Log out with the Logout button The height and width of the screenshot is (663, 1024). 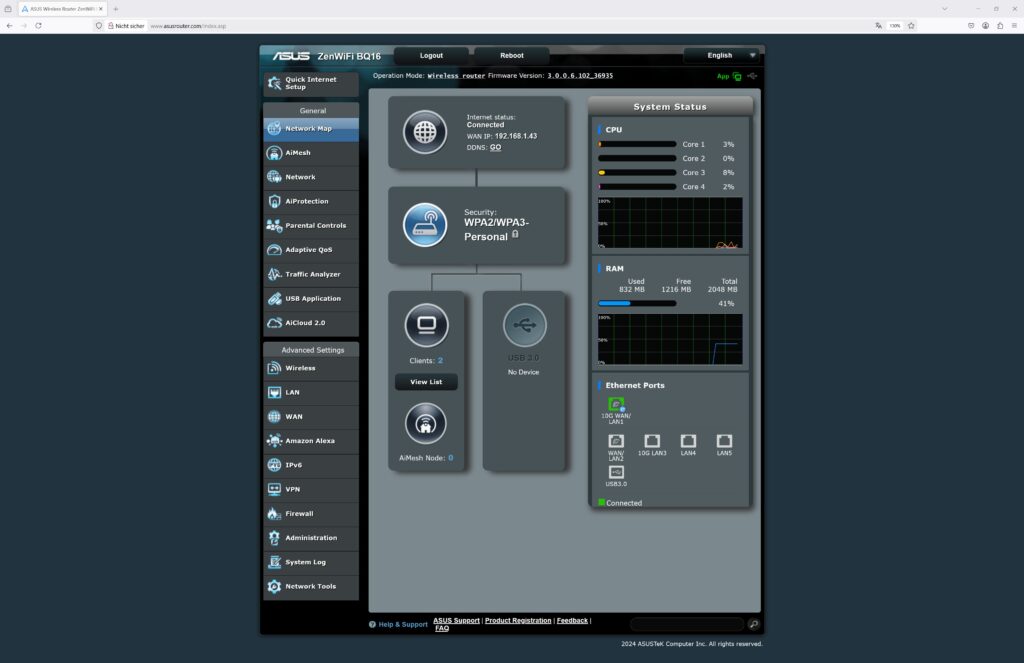tap(431, 56)
